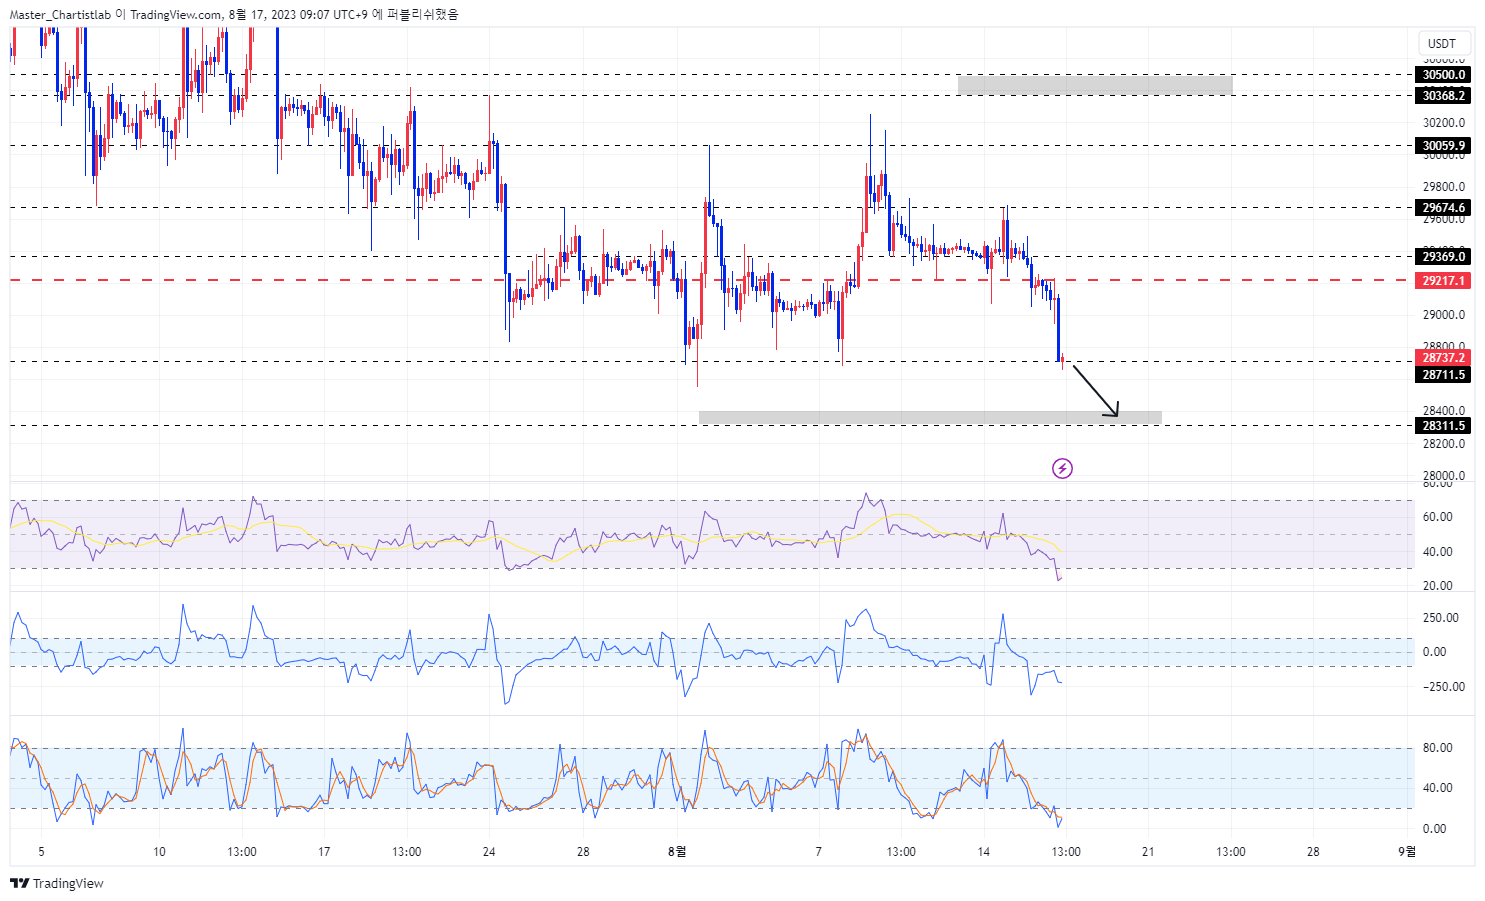
Task: Click the 29800.0 price axis value
Action: click(1444, 187)
